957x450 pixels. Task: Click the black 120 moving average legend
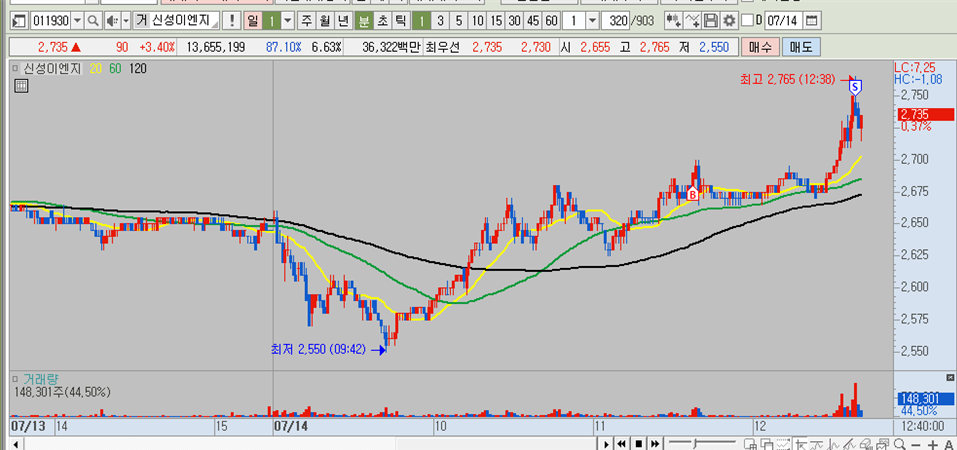[138, 68]
